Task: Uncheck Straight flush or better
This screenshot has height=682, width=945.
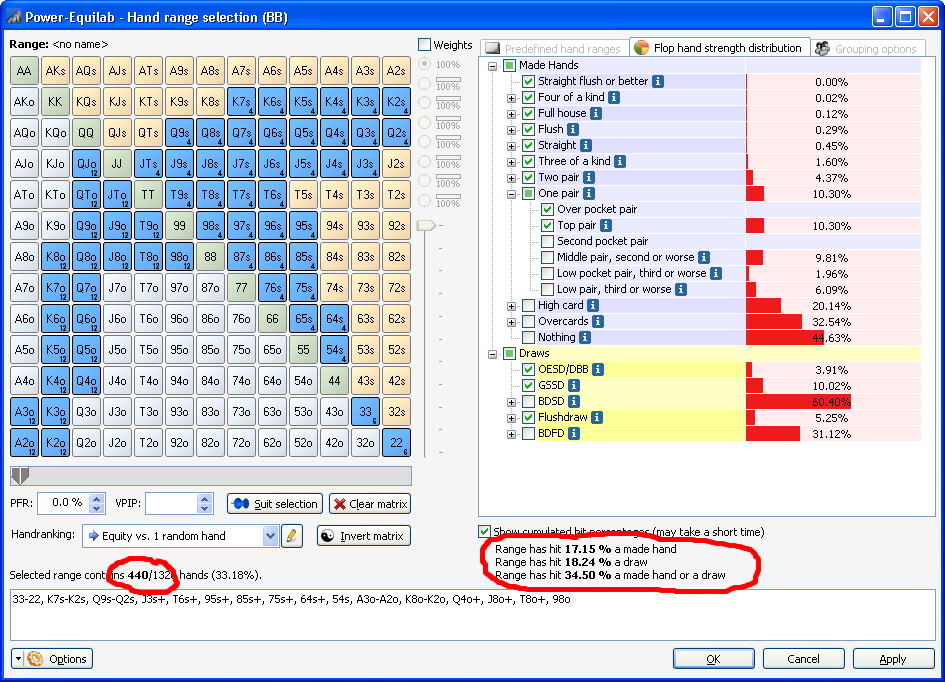Action: (x=529, y=81)
